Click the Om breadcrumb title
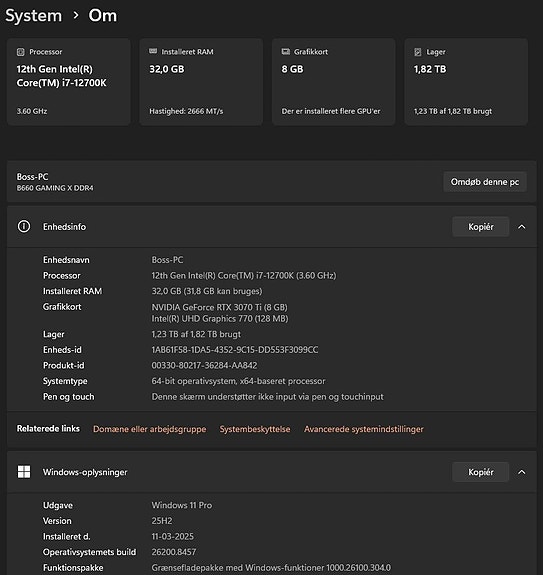This screenshot has height=575, width=543. pyautogui.click(x=103, y=15)
